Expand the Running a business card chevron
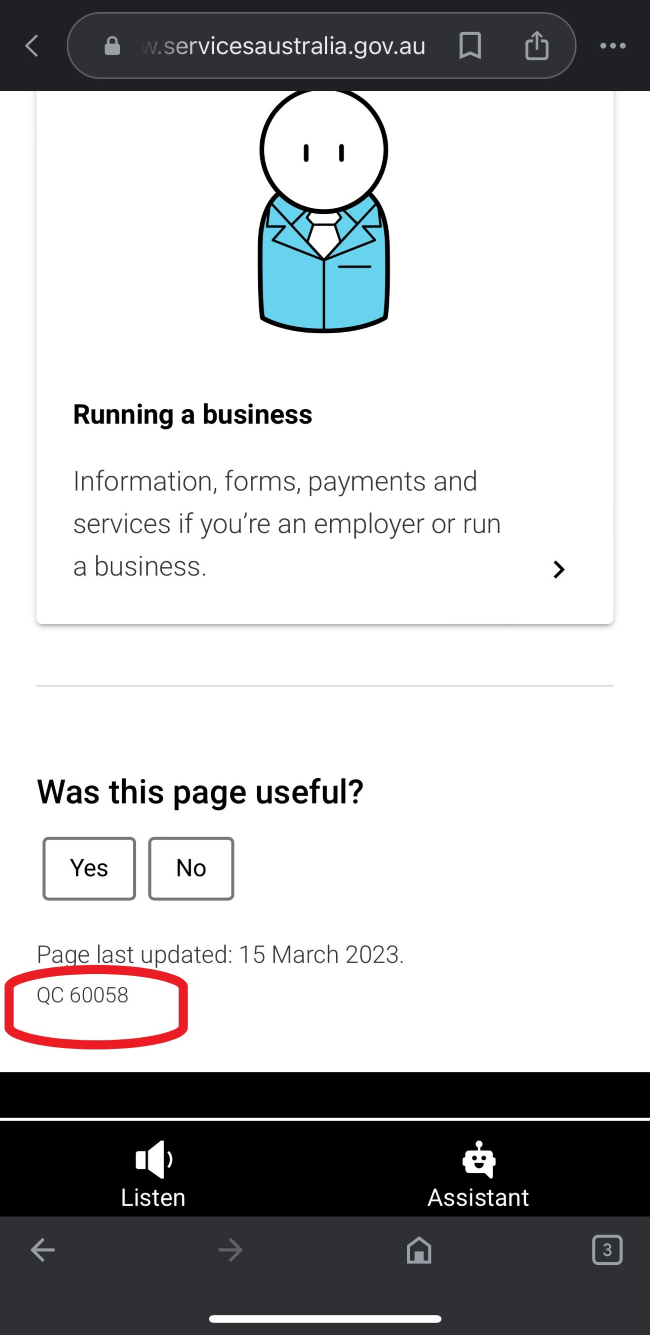The width and height of the screenshot is (650, 1335). coord(559,569)
